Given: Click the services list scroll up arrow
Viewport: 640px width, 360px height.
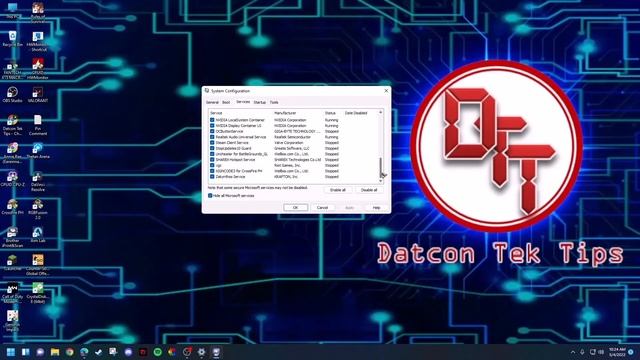Looking at the screenshot, I should tap(381, 112).
